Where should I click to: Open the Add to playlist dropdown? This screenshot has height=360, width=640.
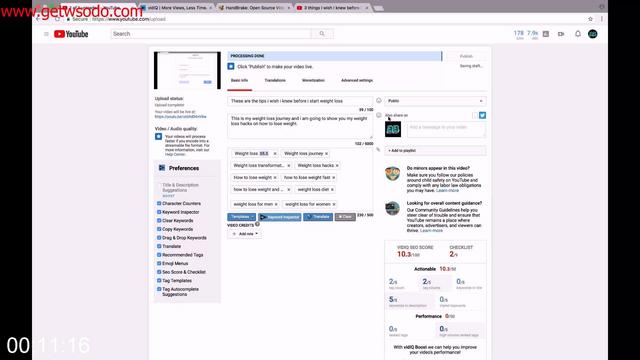[x=435, y=151]
